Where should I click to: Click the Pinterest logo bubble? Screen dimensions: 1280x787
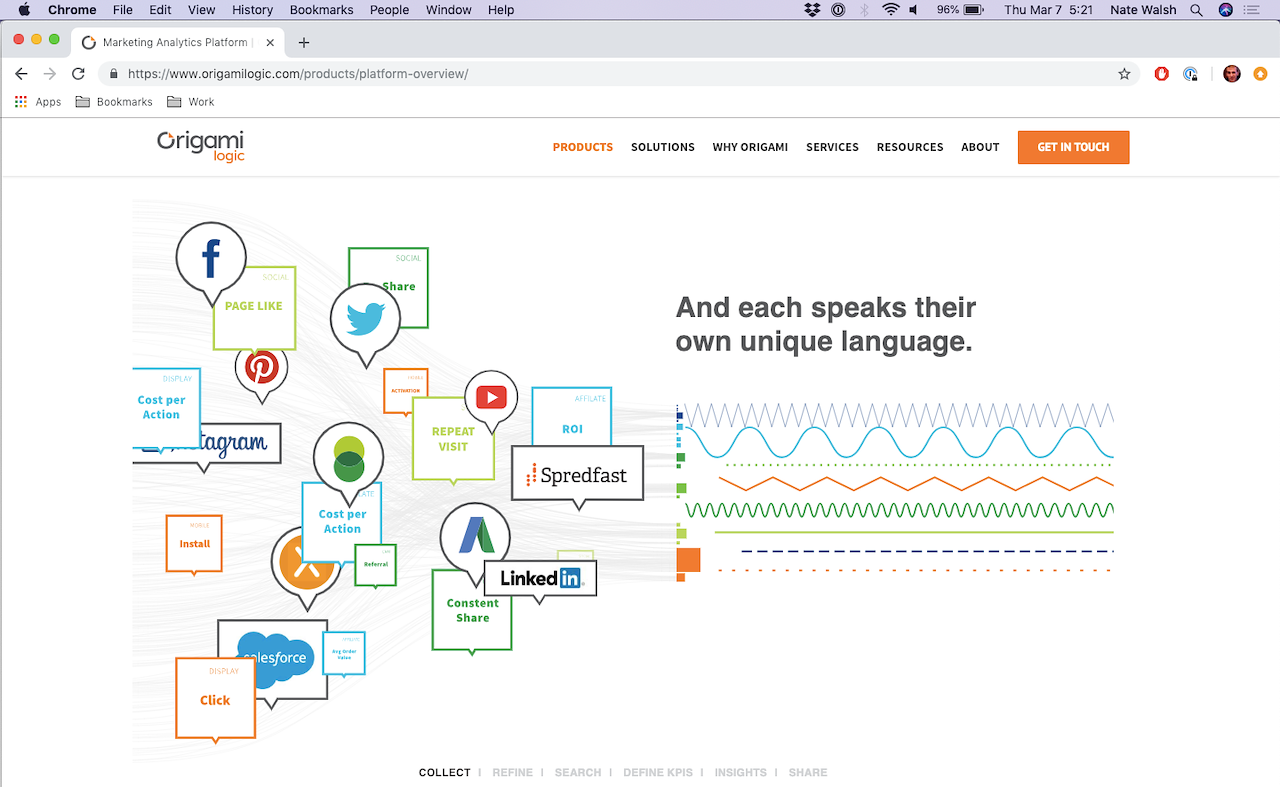click(262, 369)
